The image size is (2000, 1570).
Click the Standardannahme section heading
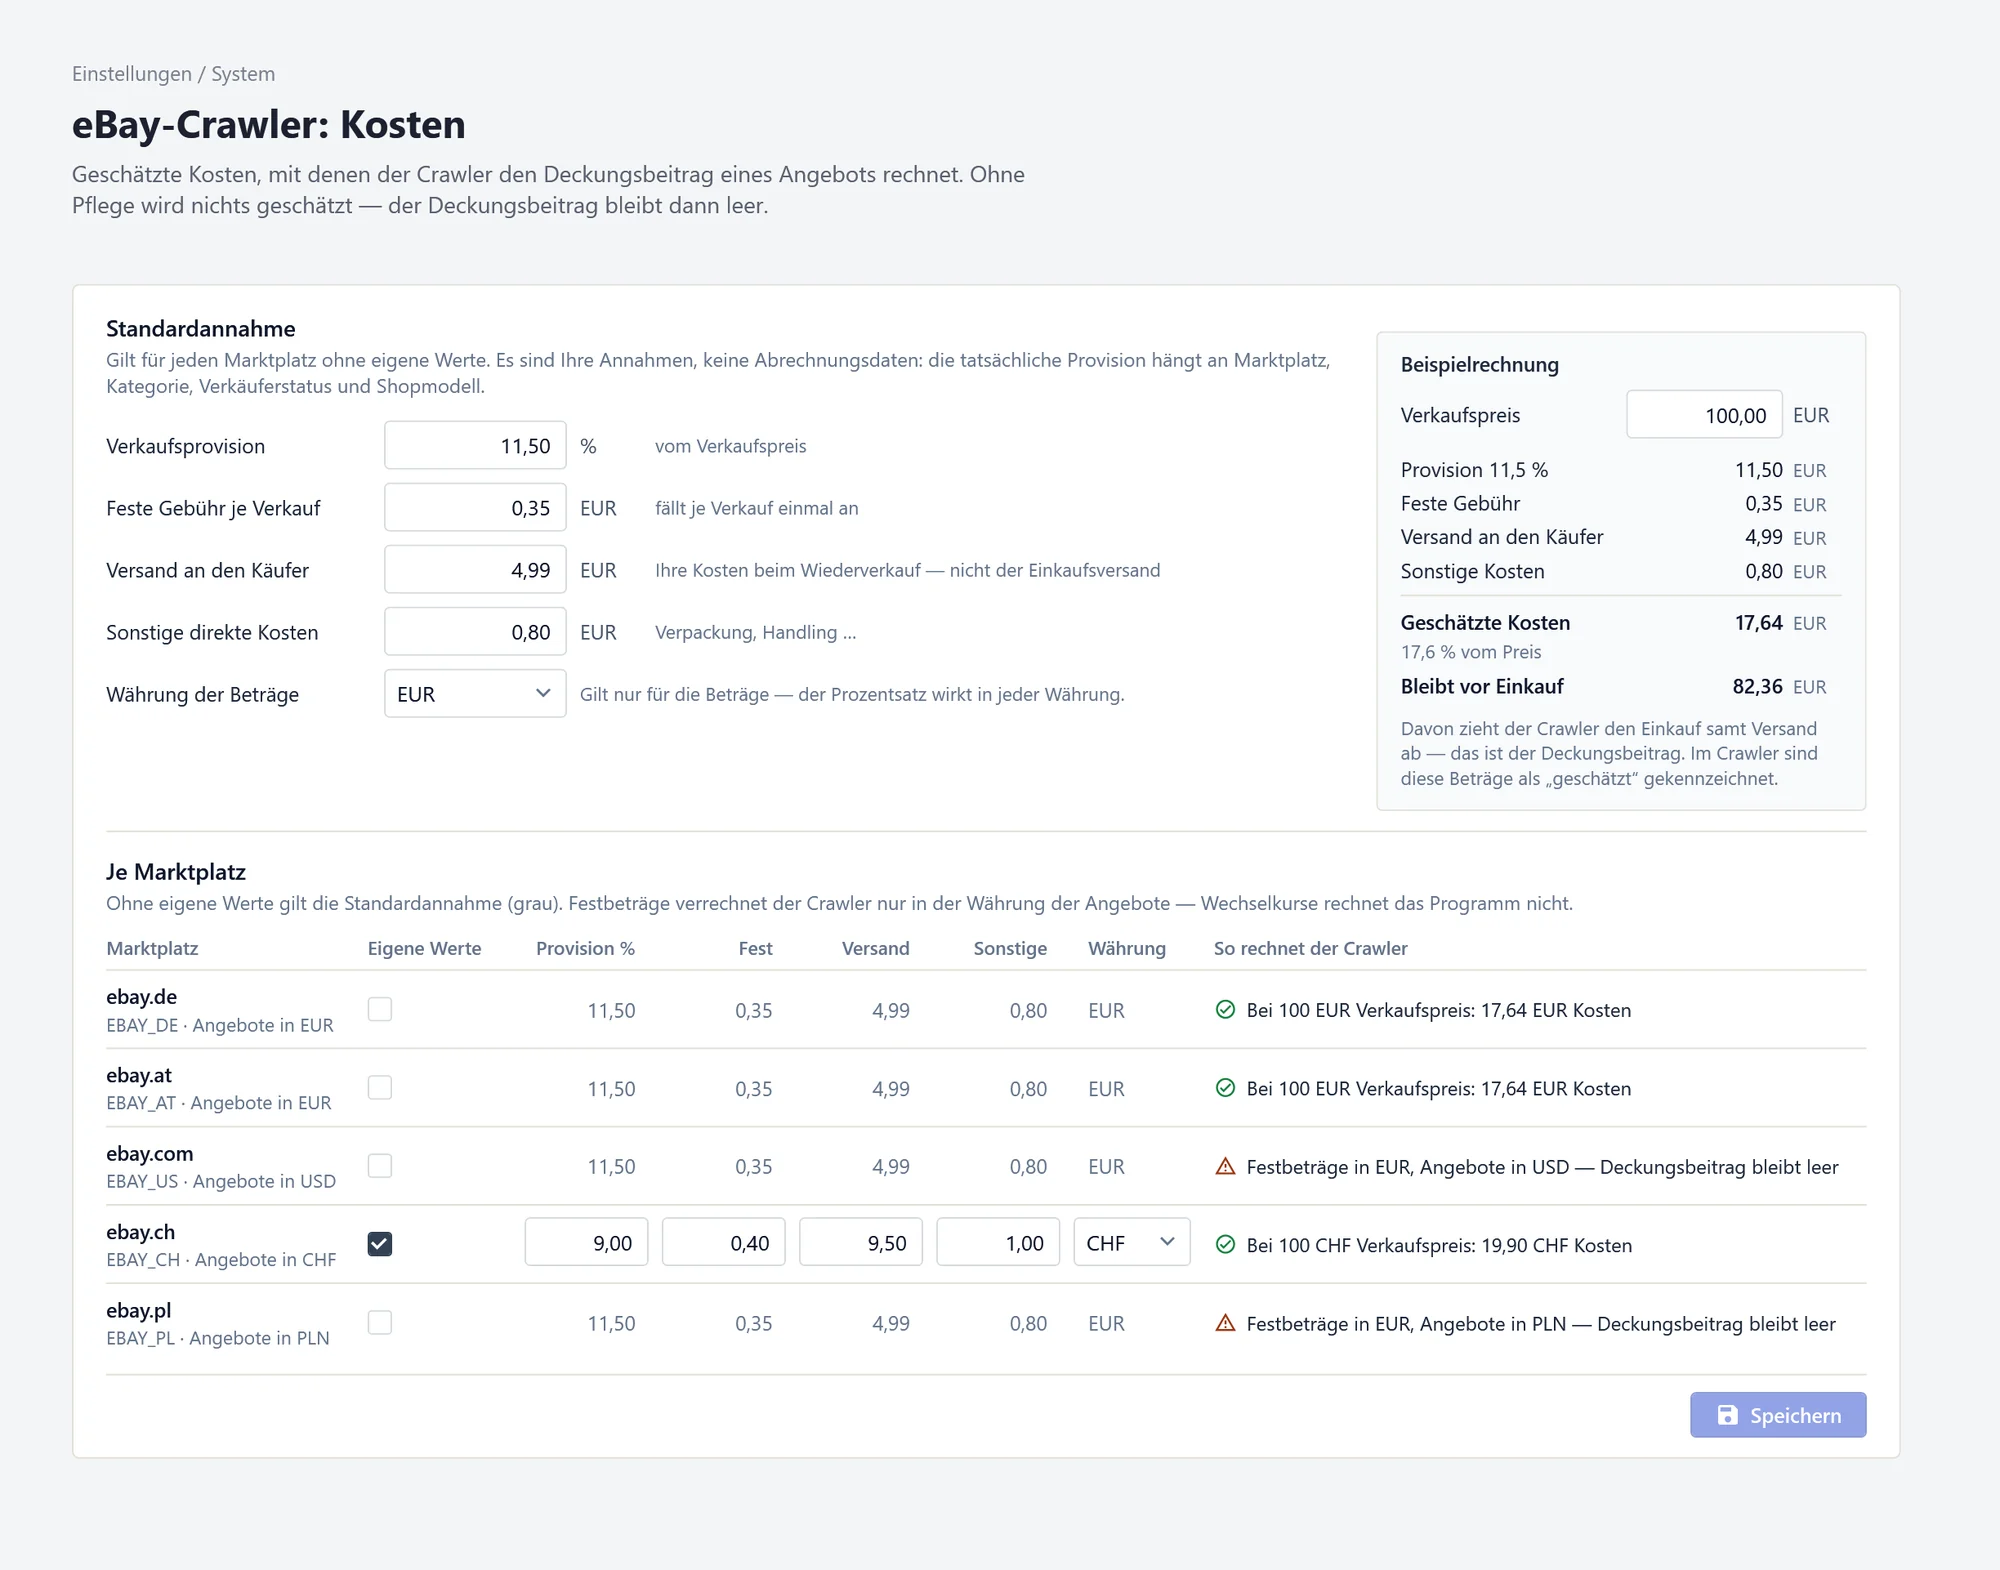200,328
